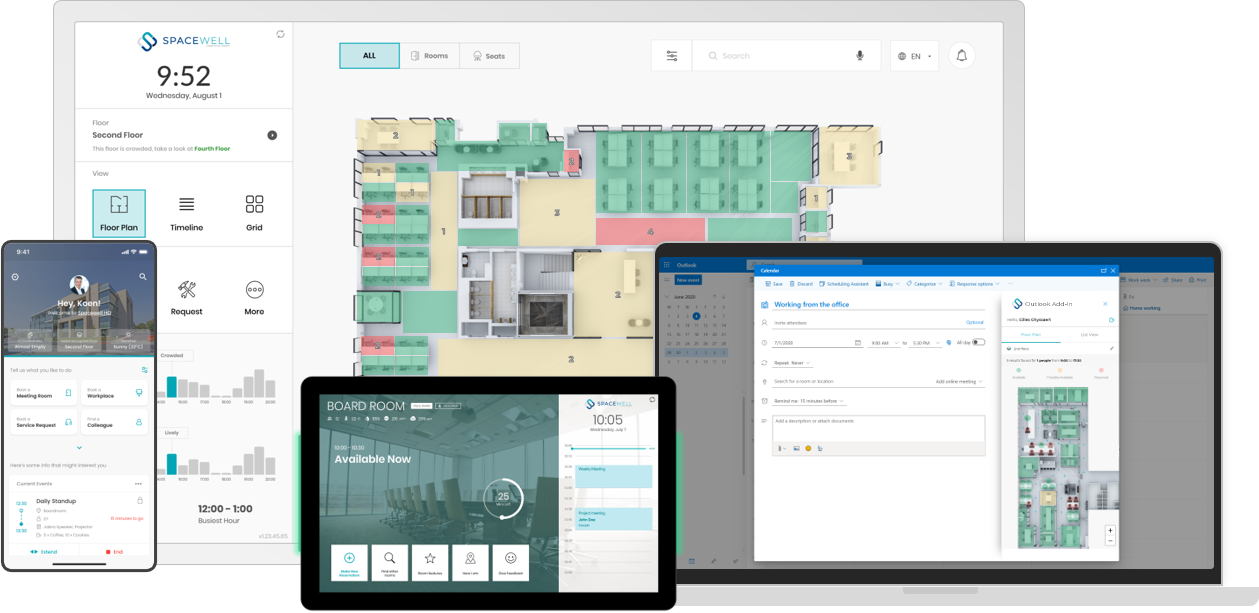Select the ALL tab above the floor plan
1259x613 pixels.
point(369,56)
